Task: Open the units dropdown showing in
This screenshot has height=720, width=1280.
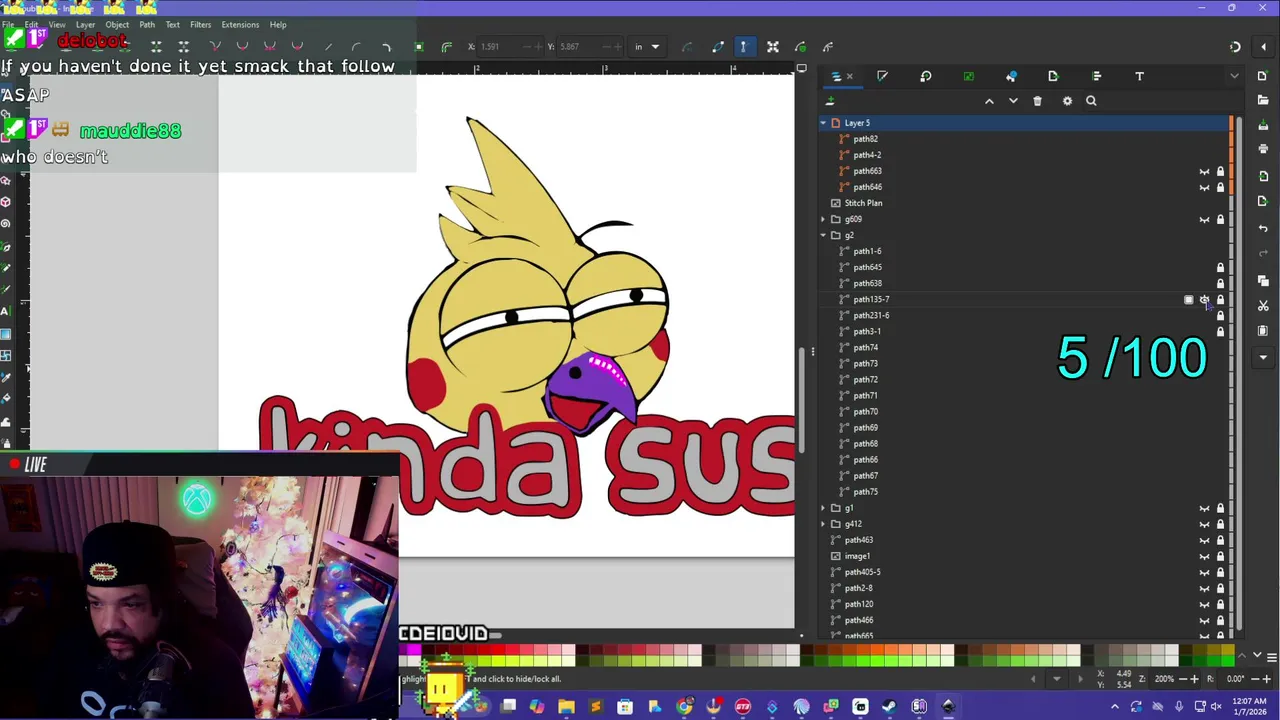Action: (647, 47)
